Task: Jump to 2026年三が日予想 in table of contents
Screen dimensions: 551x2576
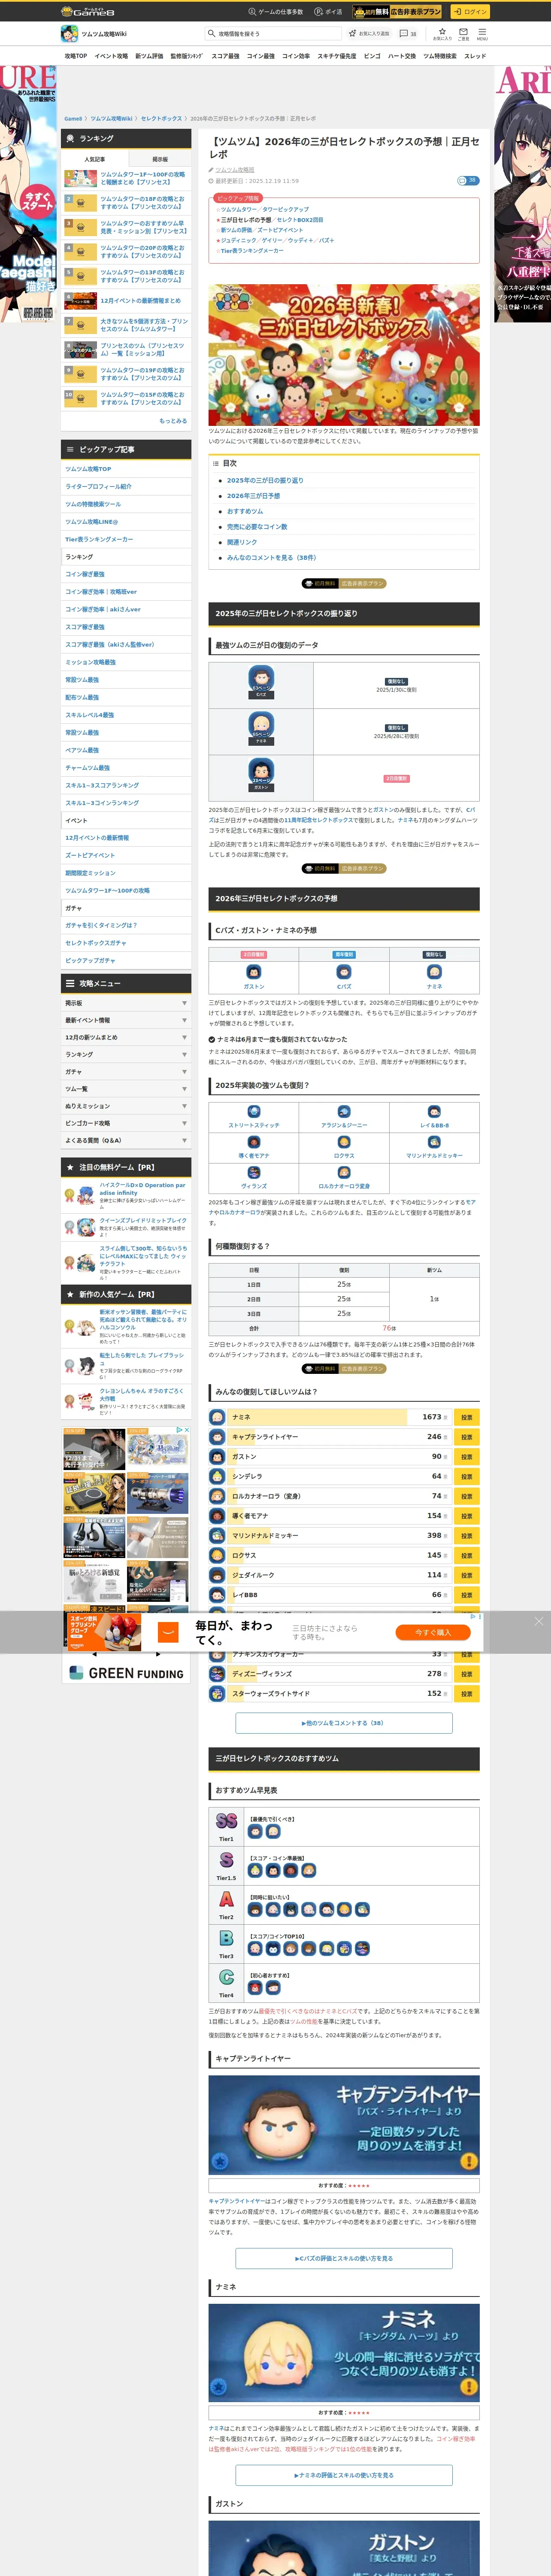Action: tap(253, 496)
